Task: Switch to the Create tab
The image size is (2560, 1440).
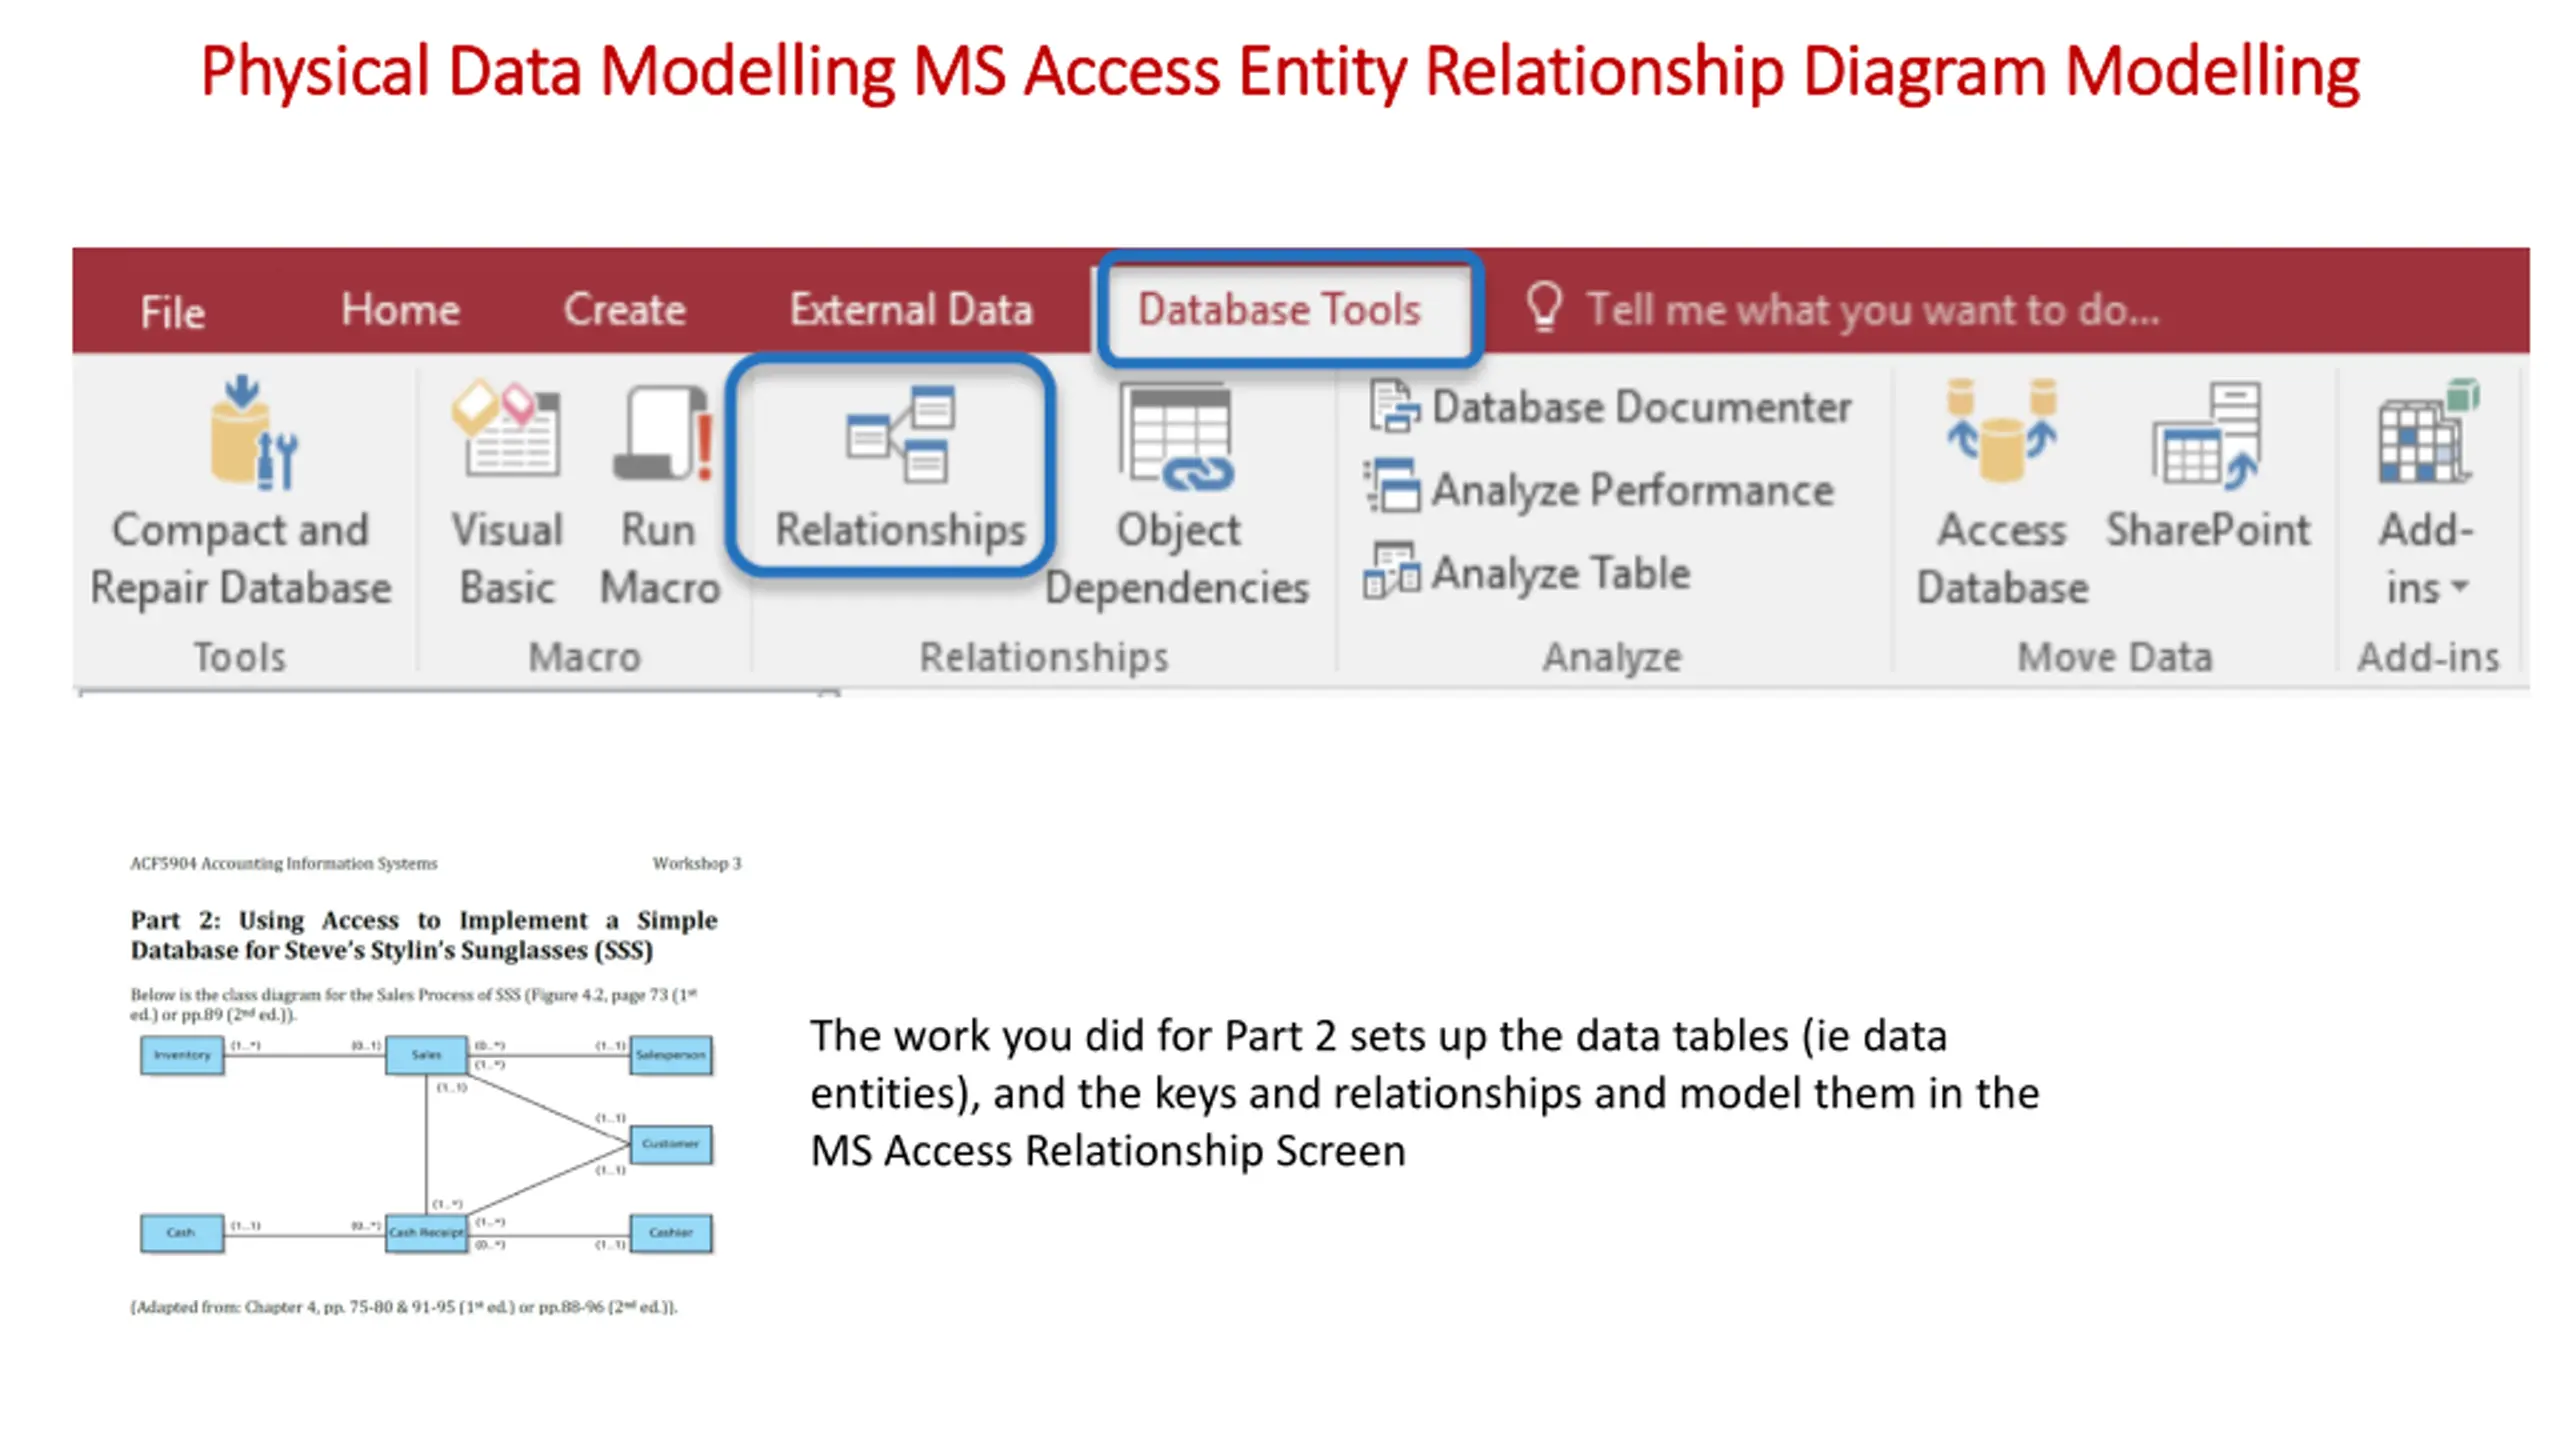Action: [x=624, y=309]
